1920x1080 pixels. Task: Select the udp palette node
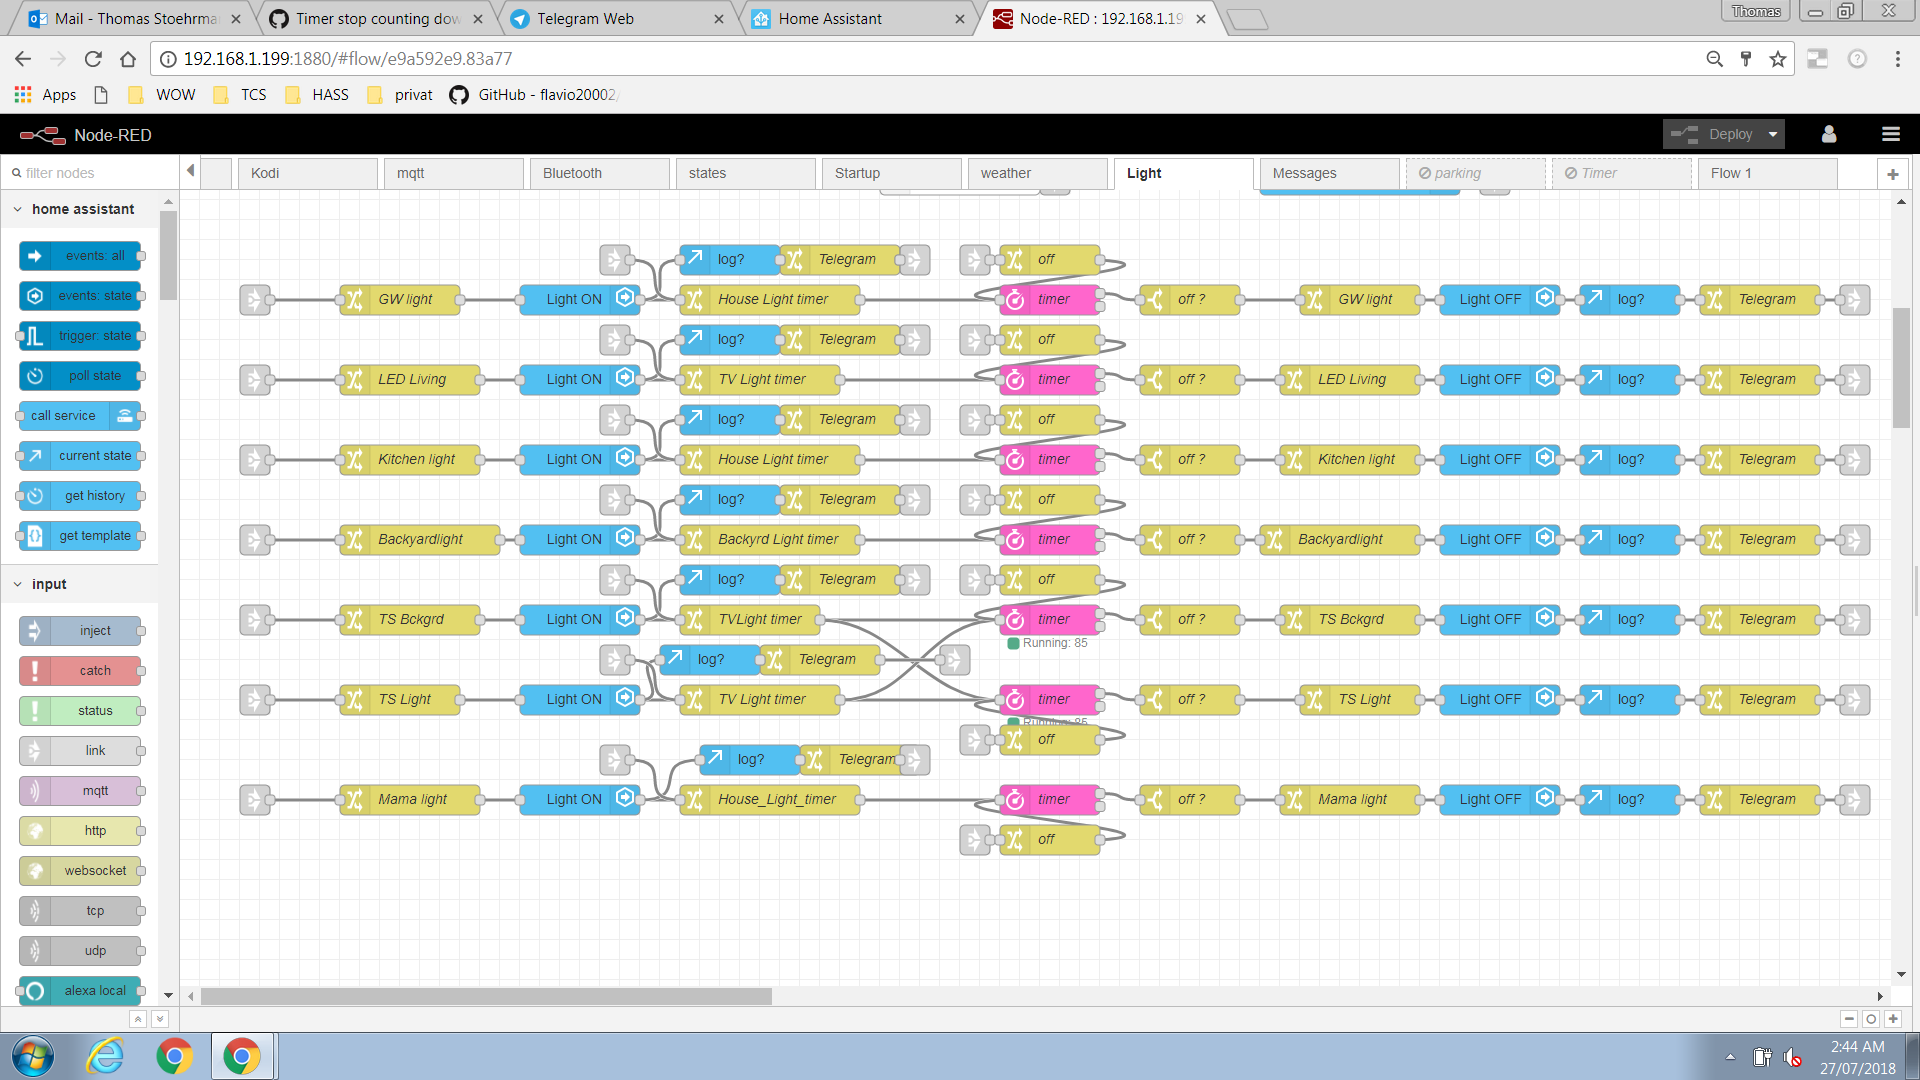[80, 951]
